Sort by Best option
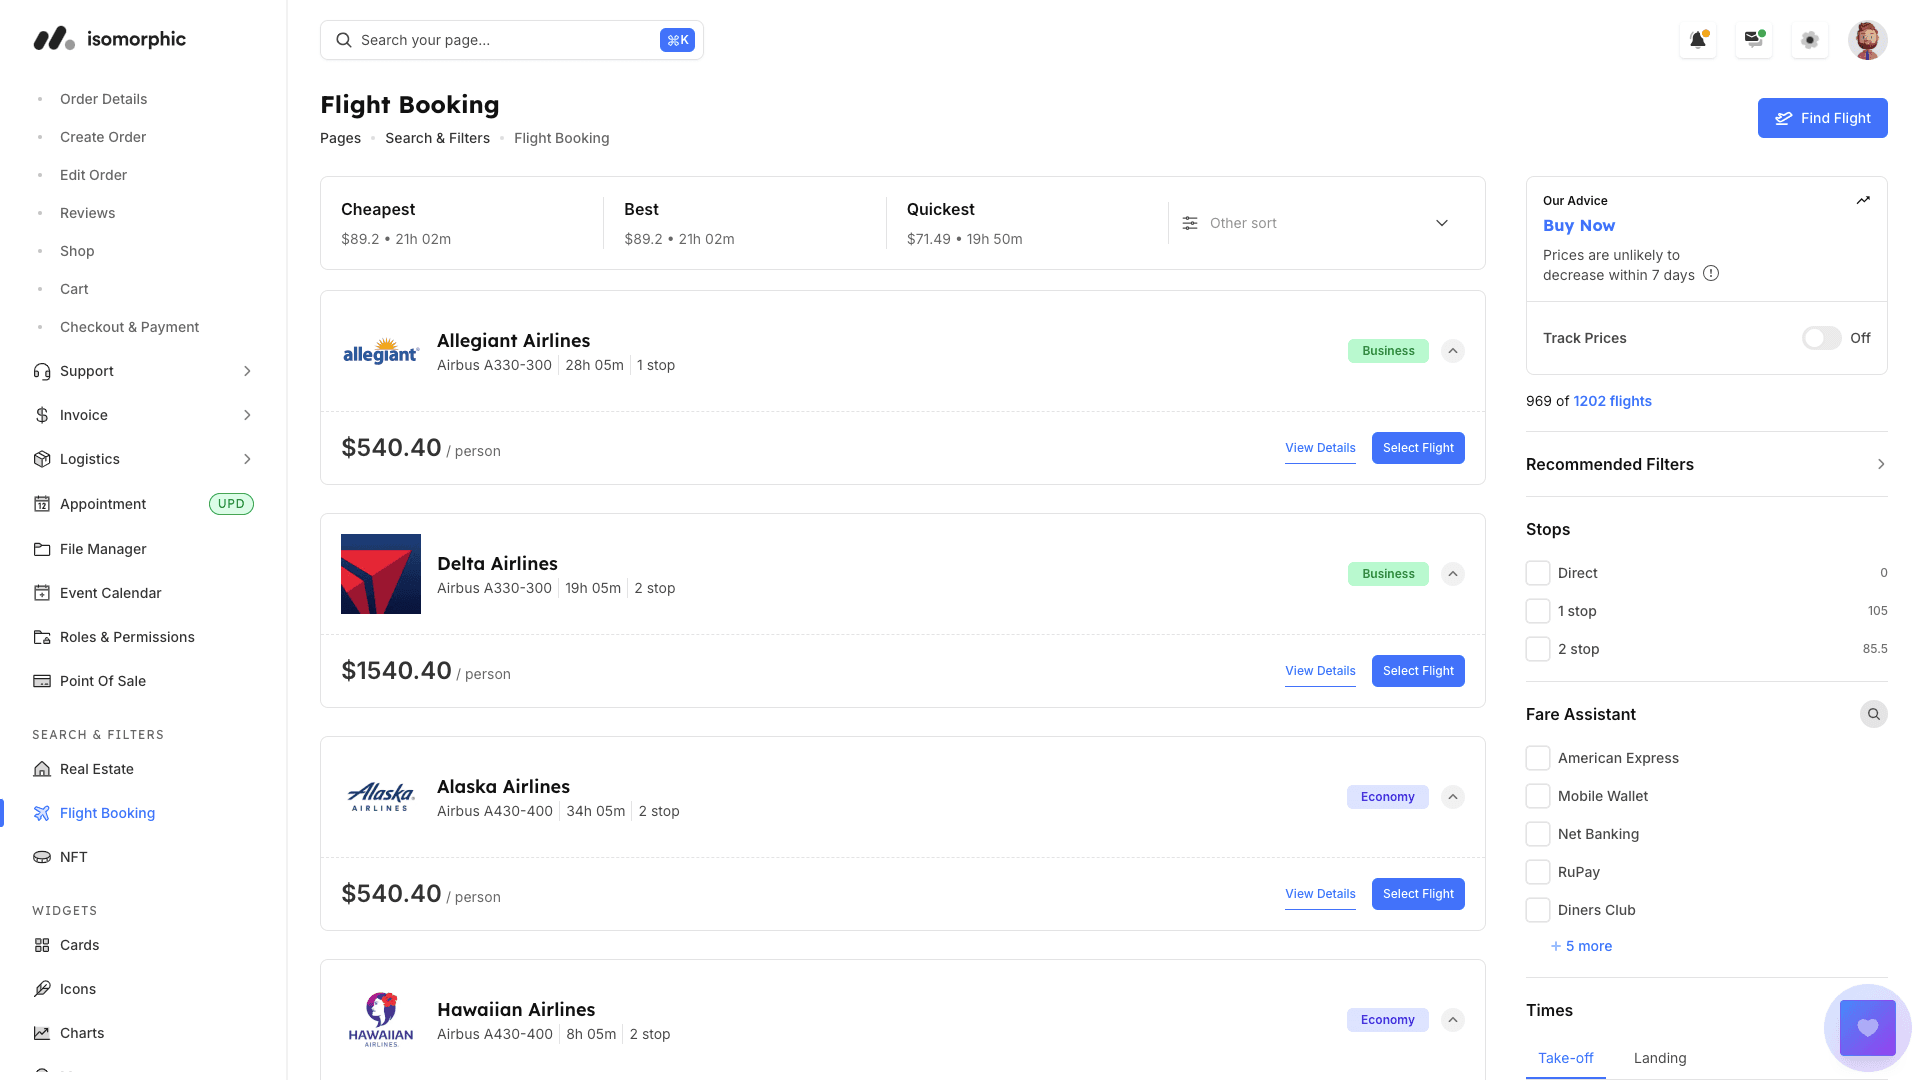 click(x=744, y=223)
